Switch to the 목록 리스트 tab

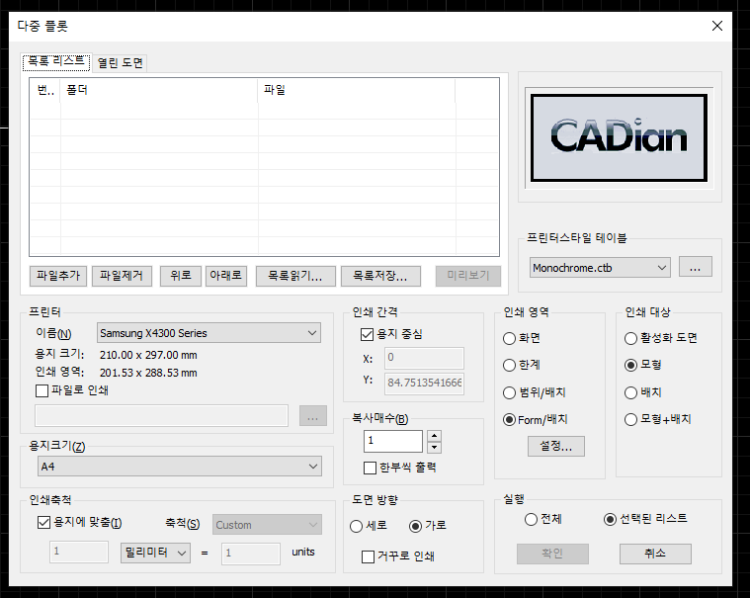click(x=56, y=62)
